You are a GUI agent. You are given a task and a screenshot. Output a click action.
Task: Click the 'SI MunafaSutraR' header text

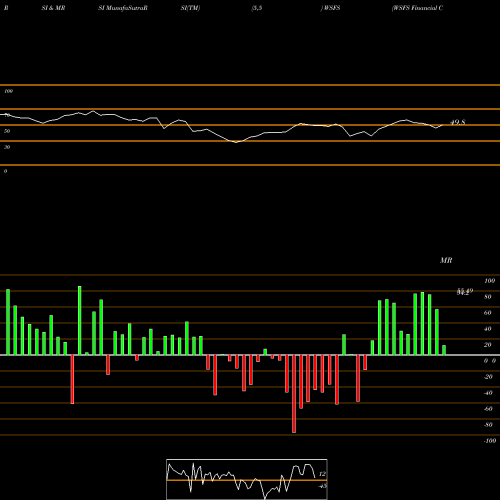[x=123, y=8]
